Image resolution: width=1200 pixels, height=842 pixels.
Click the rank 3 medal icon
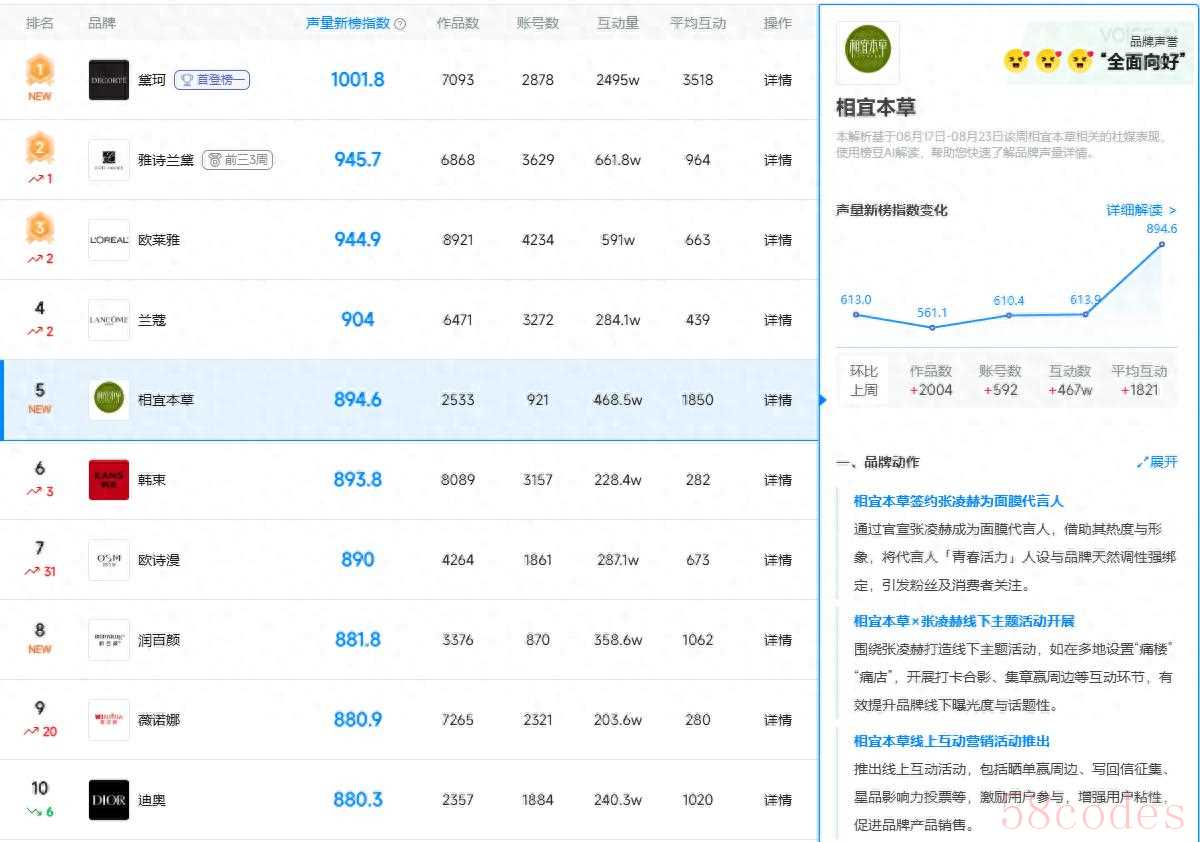(x=39, y=229)
